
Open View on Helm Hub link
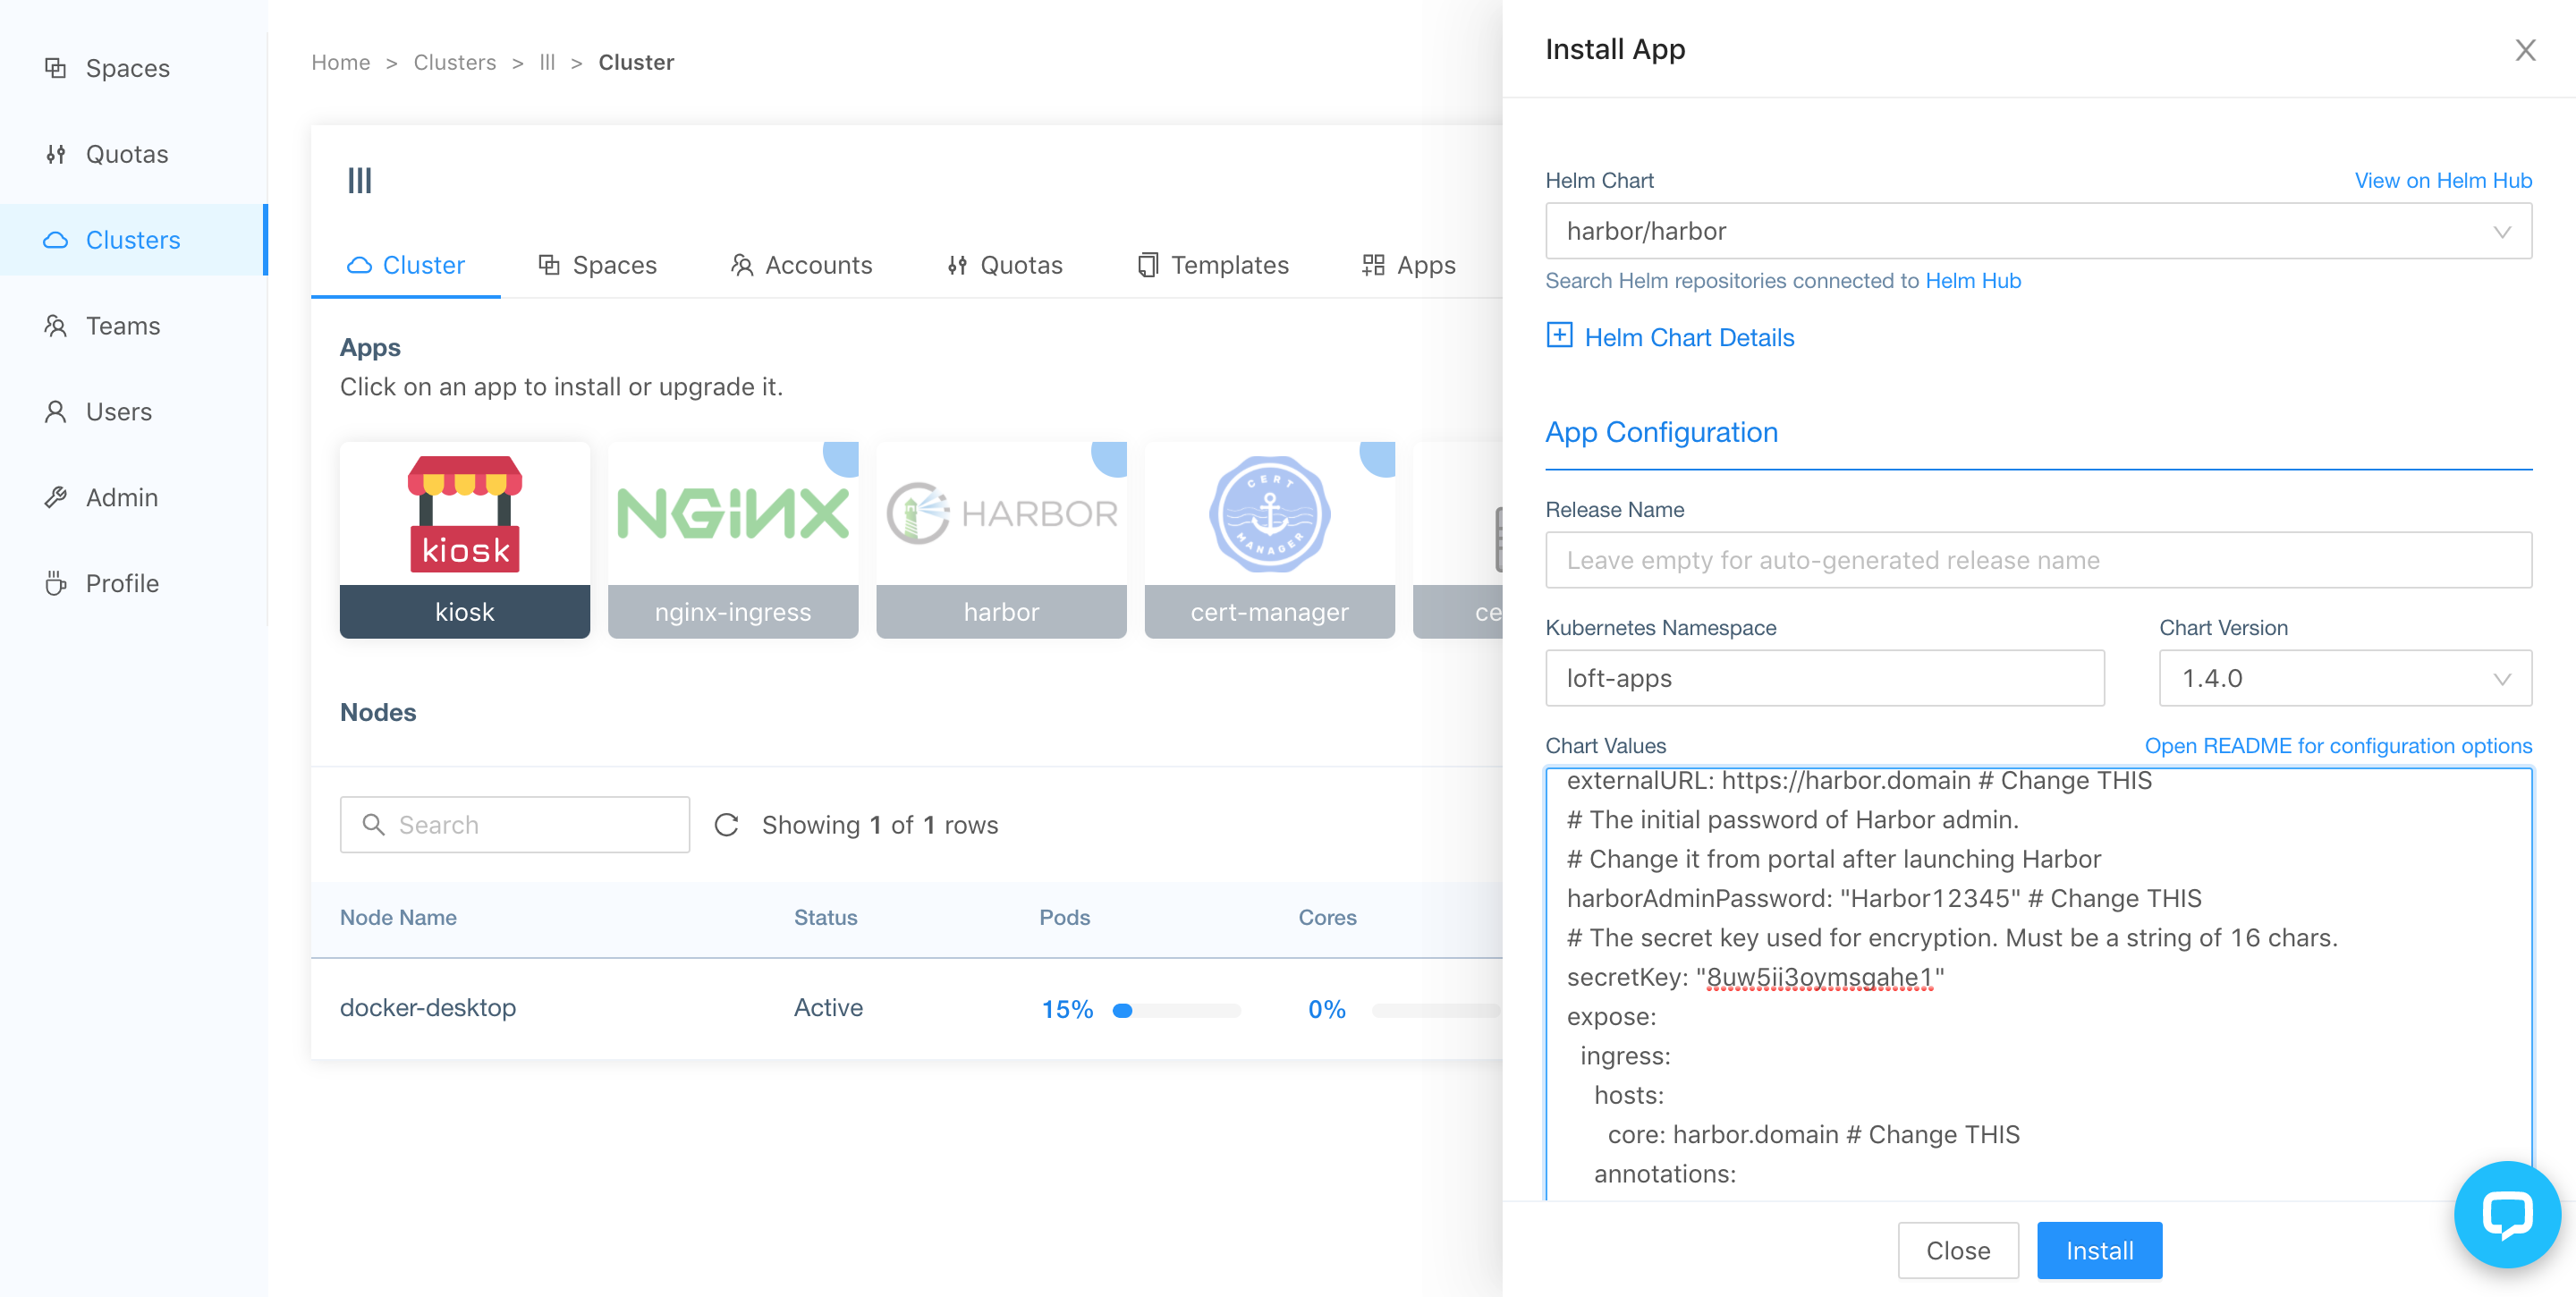[x=2442, y=180]
